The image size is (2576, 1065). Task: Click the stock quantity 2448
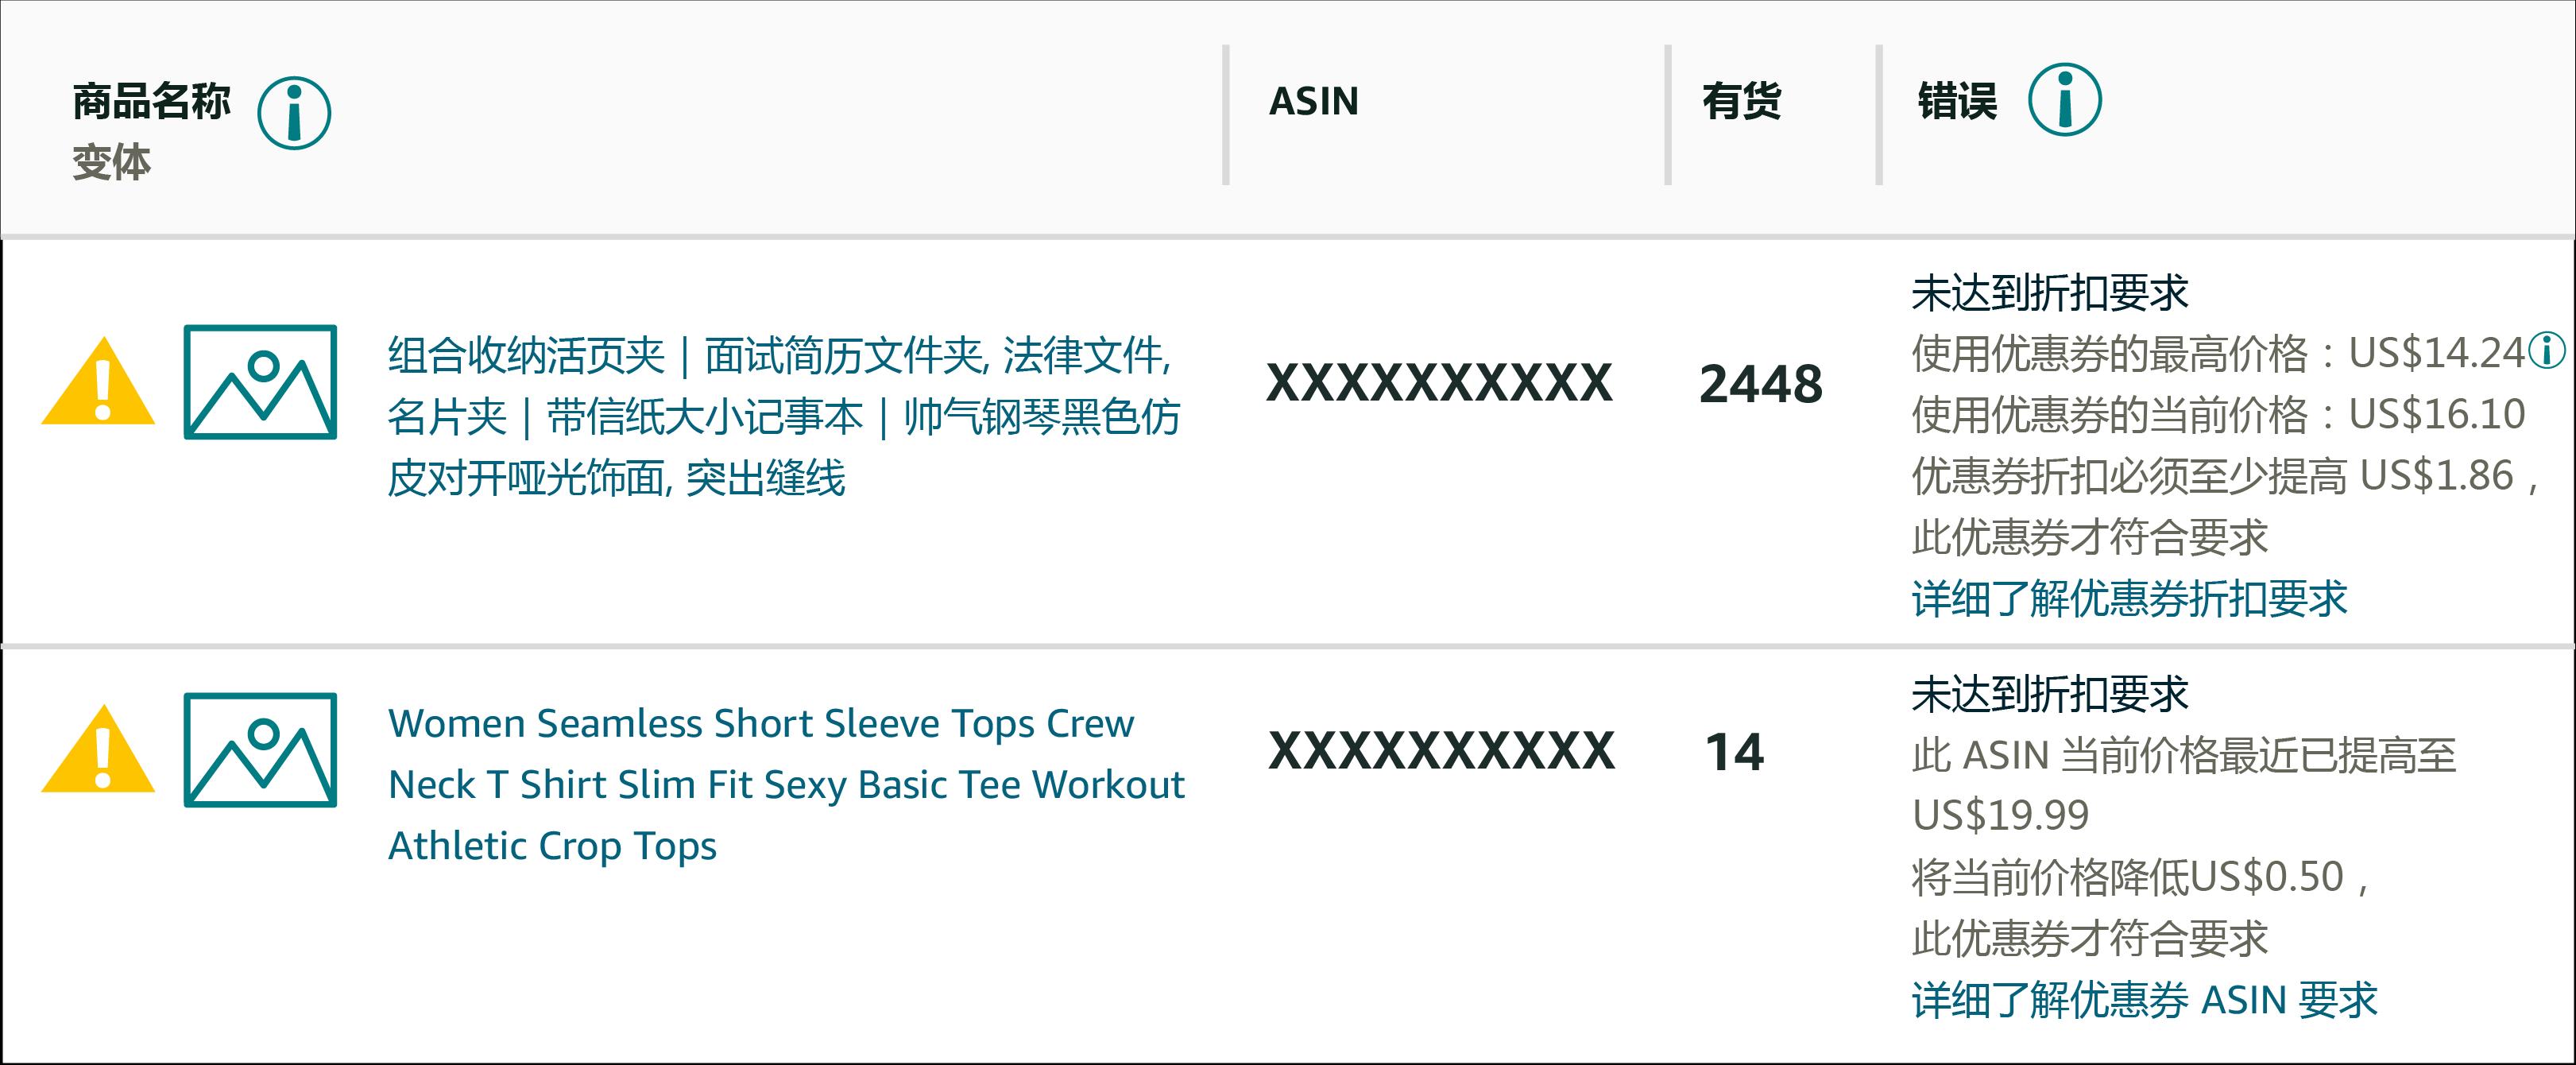[x=1760, y=384]
